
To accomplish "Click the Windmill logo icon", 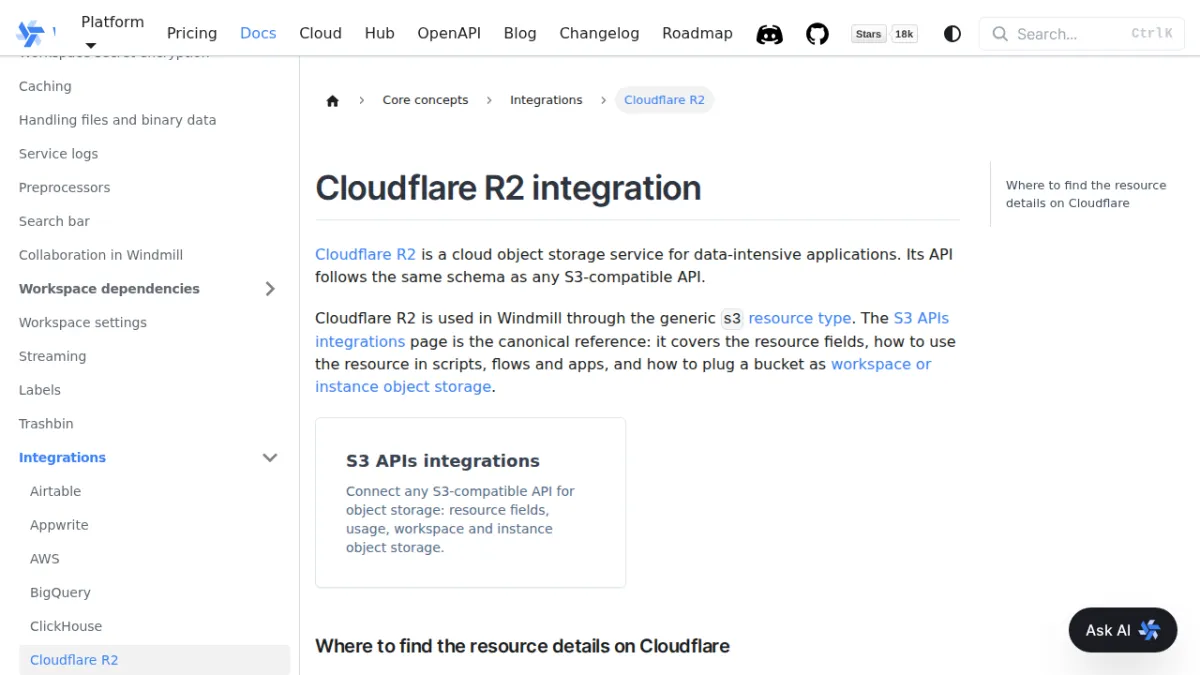I will pyautogui.click(x=30, y=33).
